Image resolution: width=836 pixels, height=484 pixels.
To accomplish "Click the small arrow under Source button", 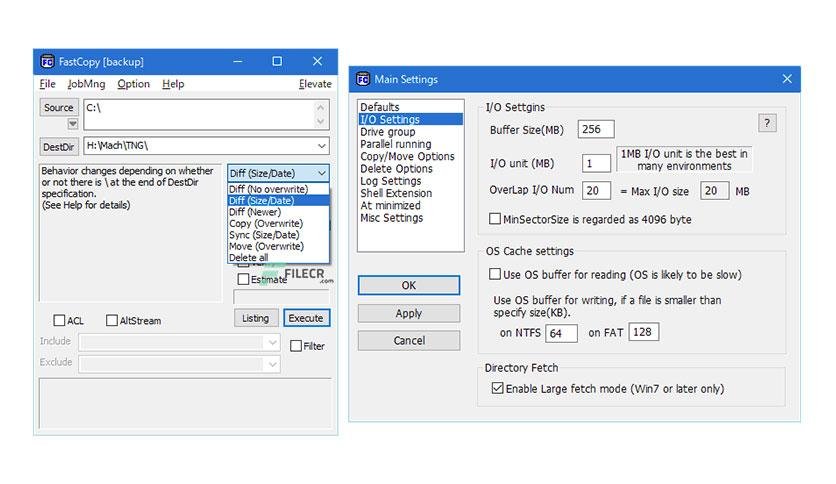I will [x=73, y=124].
